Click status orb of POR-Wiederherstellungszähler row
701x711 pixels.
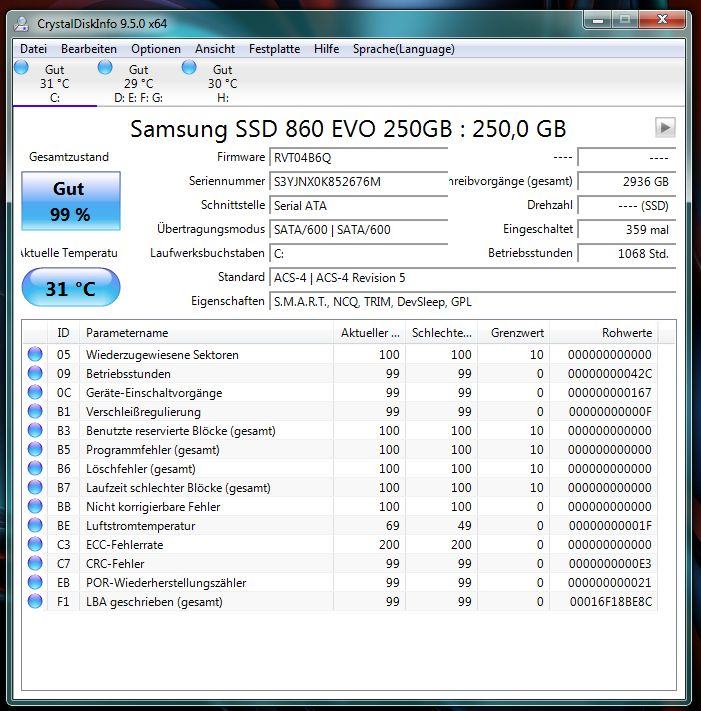tap(35, 582)
